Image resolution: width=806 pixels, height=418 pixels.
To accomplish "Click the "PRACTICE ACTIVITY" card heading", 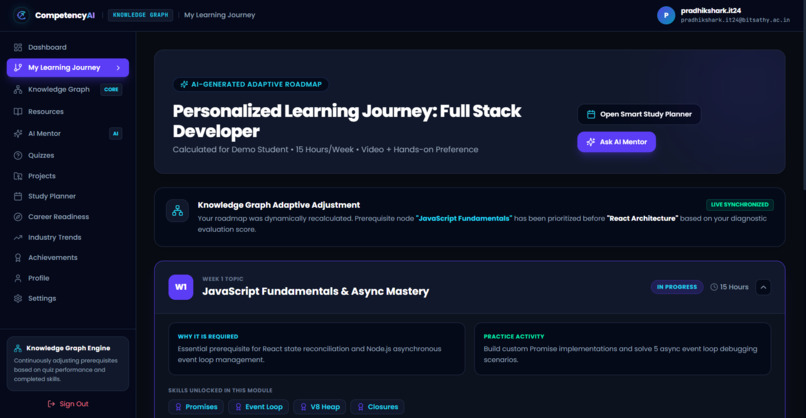I will click(514, 336).
